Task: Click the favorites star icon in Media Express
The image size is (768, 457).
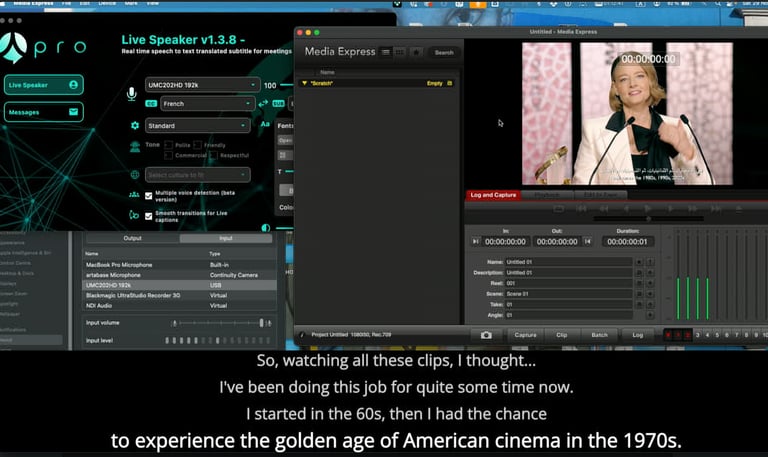Action: (416, 52)
